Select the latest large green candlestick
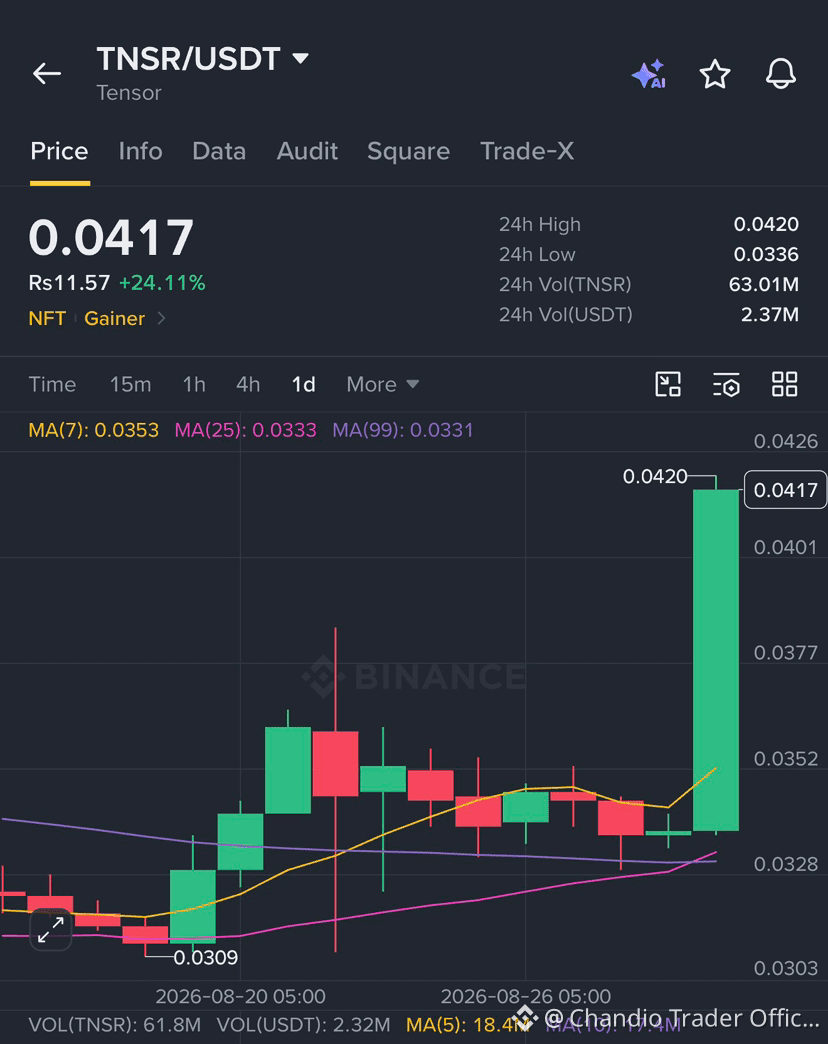This screenshot has height=1044, width=828. tap(716, 660)
